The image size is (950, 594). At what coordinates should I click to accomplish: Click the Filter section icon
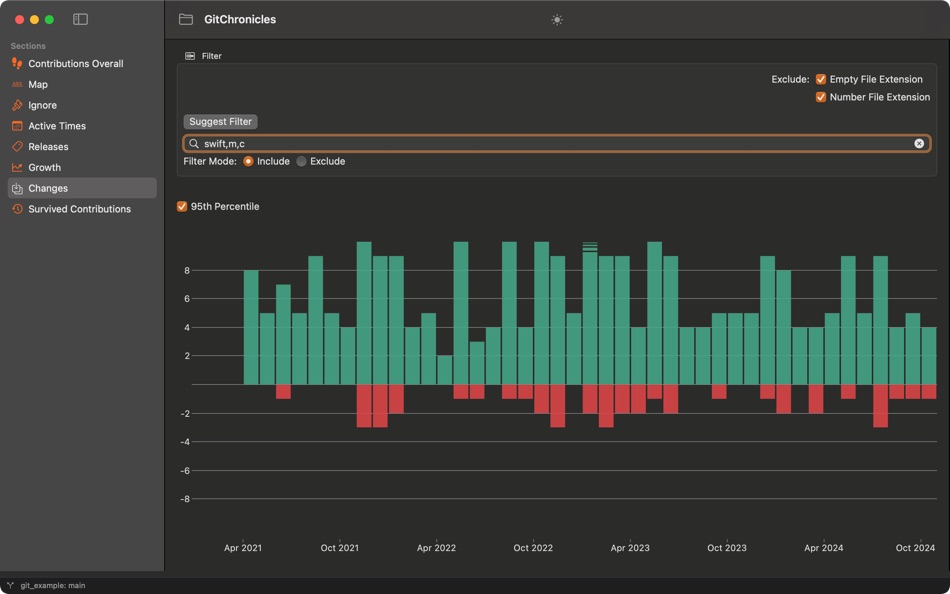coord(190,56)
